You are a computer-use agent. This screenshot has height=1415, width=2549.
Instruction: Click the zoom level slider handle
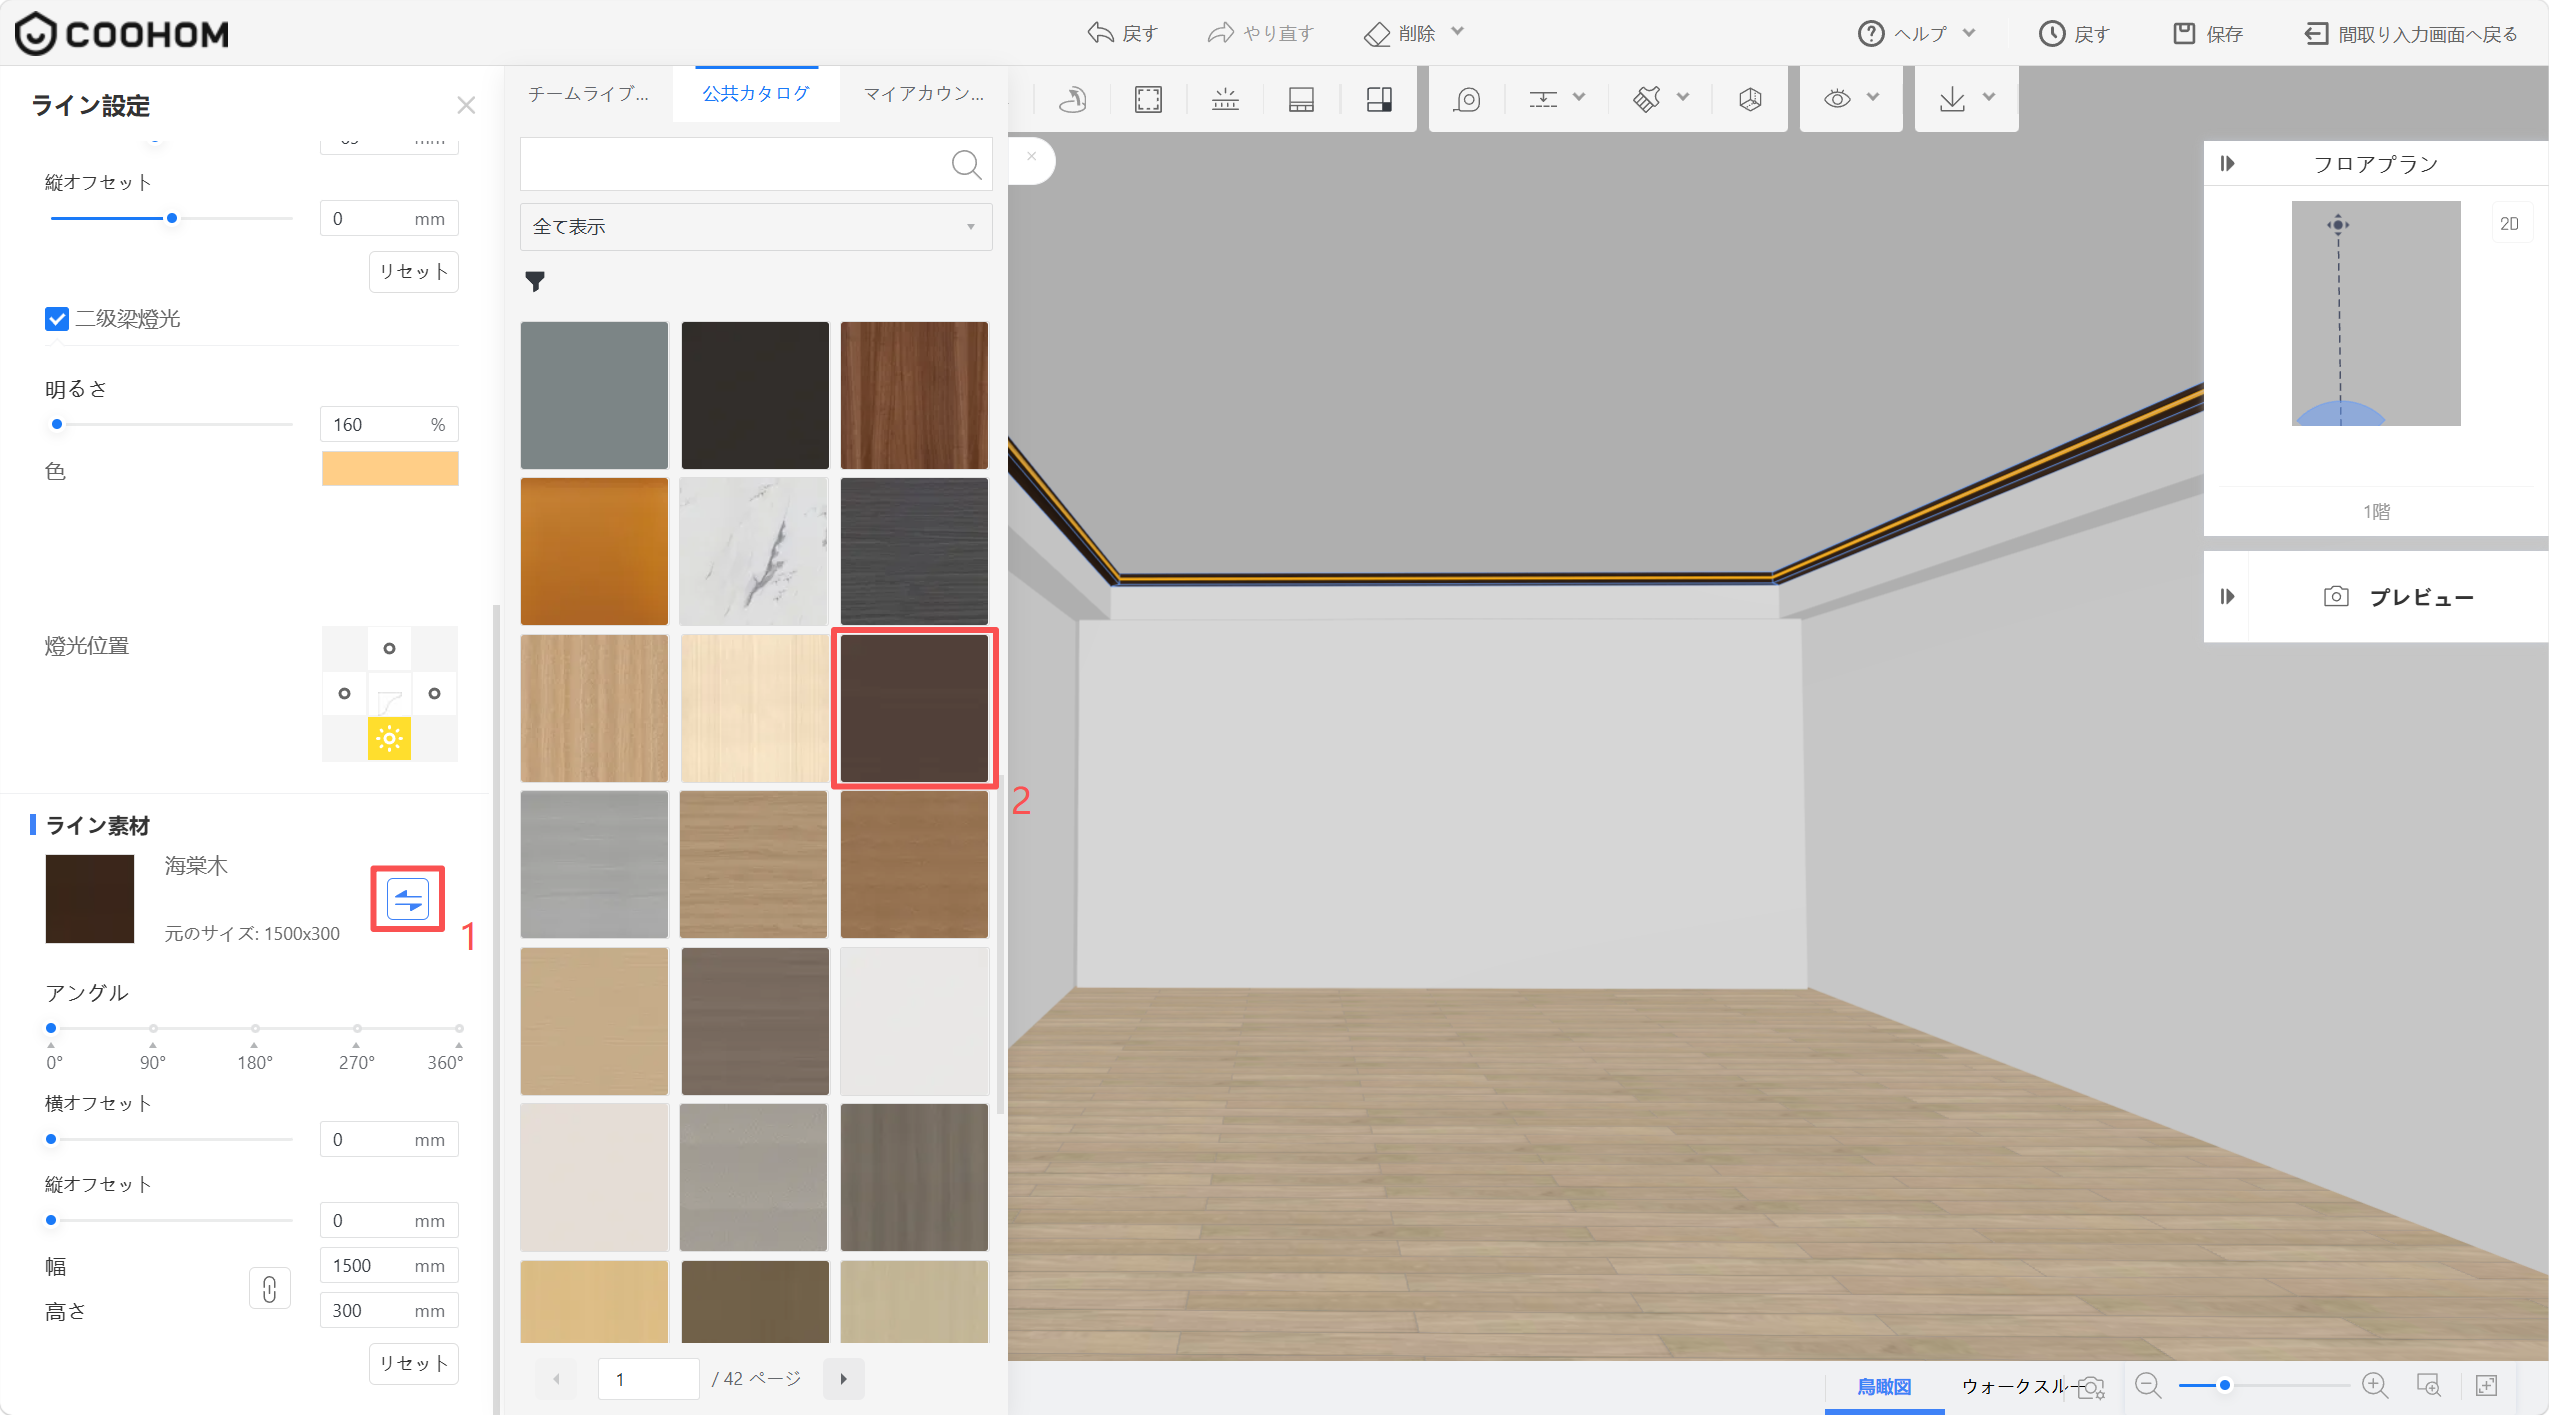pos(2225,1385)
